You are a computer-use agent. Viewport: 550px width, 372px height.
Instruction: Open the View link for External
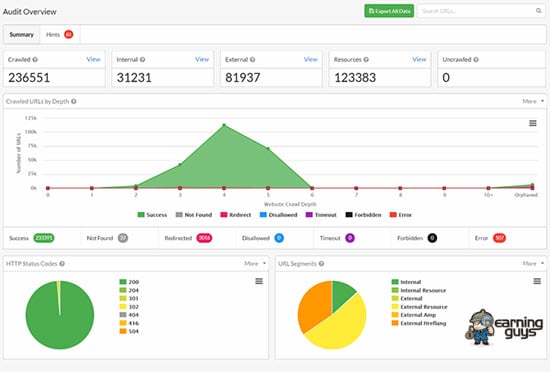(x=310, y=59)
